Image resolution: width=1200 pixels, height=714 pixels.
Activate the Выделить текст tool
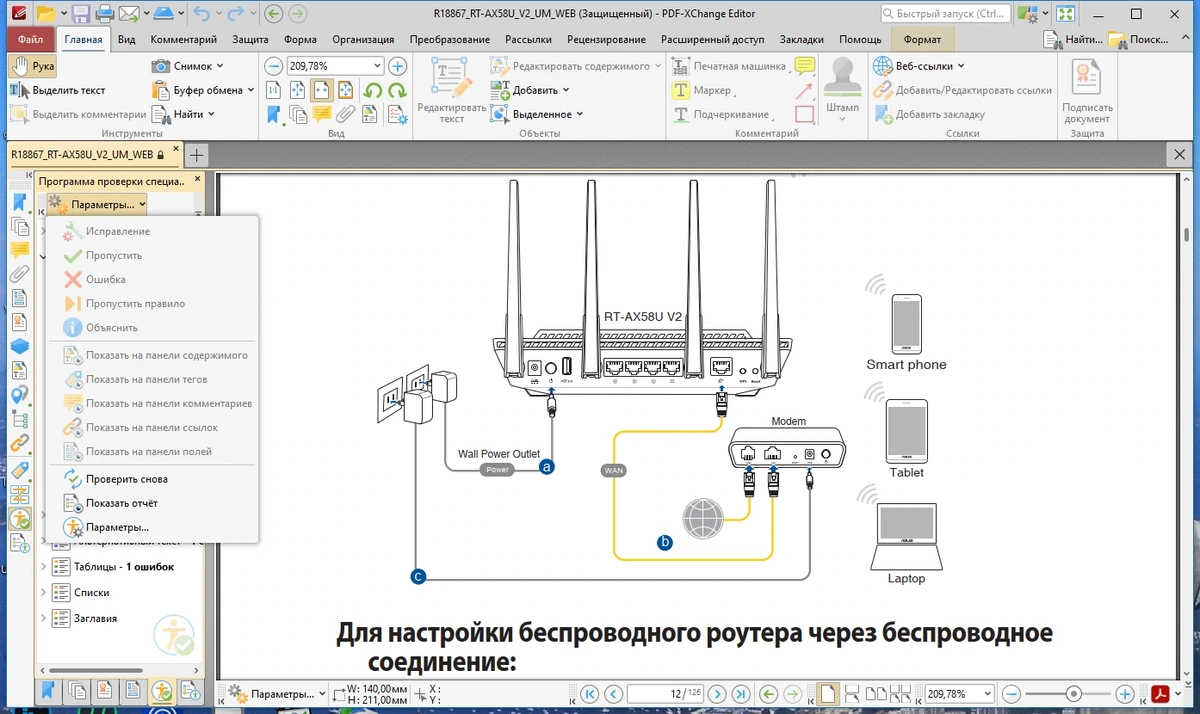(58, 90)
